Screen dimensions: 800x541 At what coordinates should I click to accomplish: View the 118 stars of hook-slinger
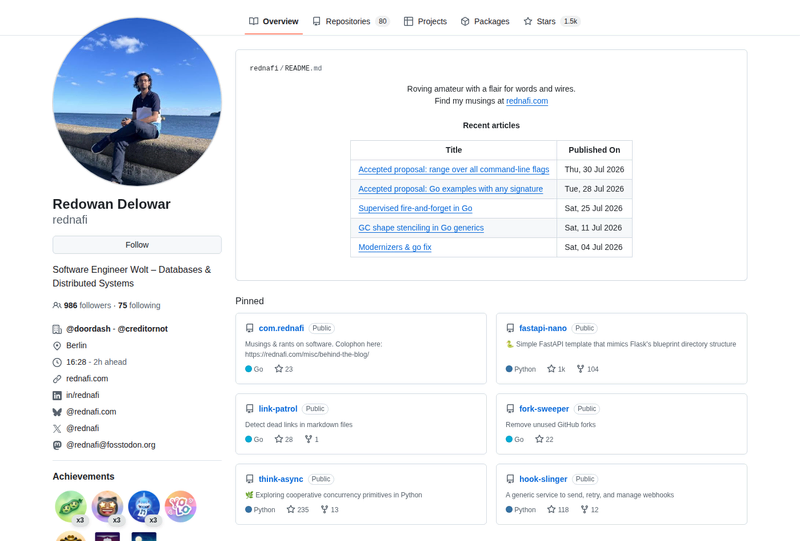click(x=558, y=510)
